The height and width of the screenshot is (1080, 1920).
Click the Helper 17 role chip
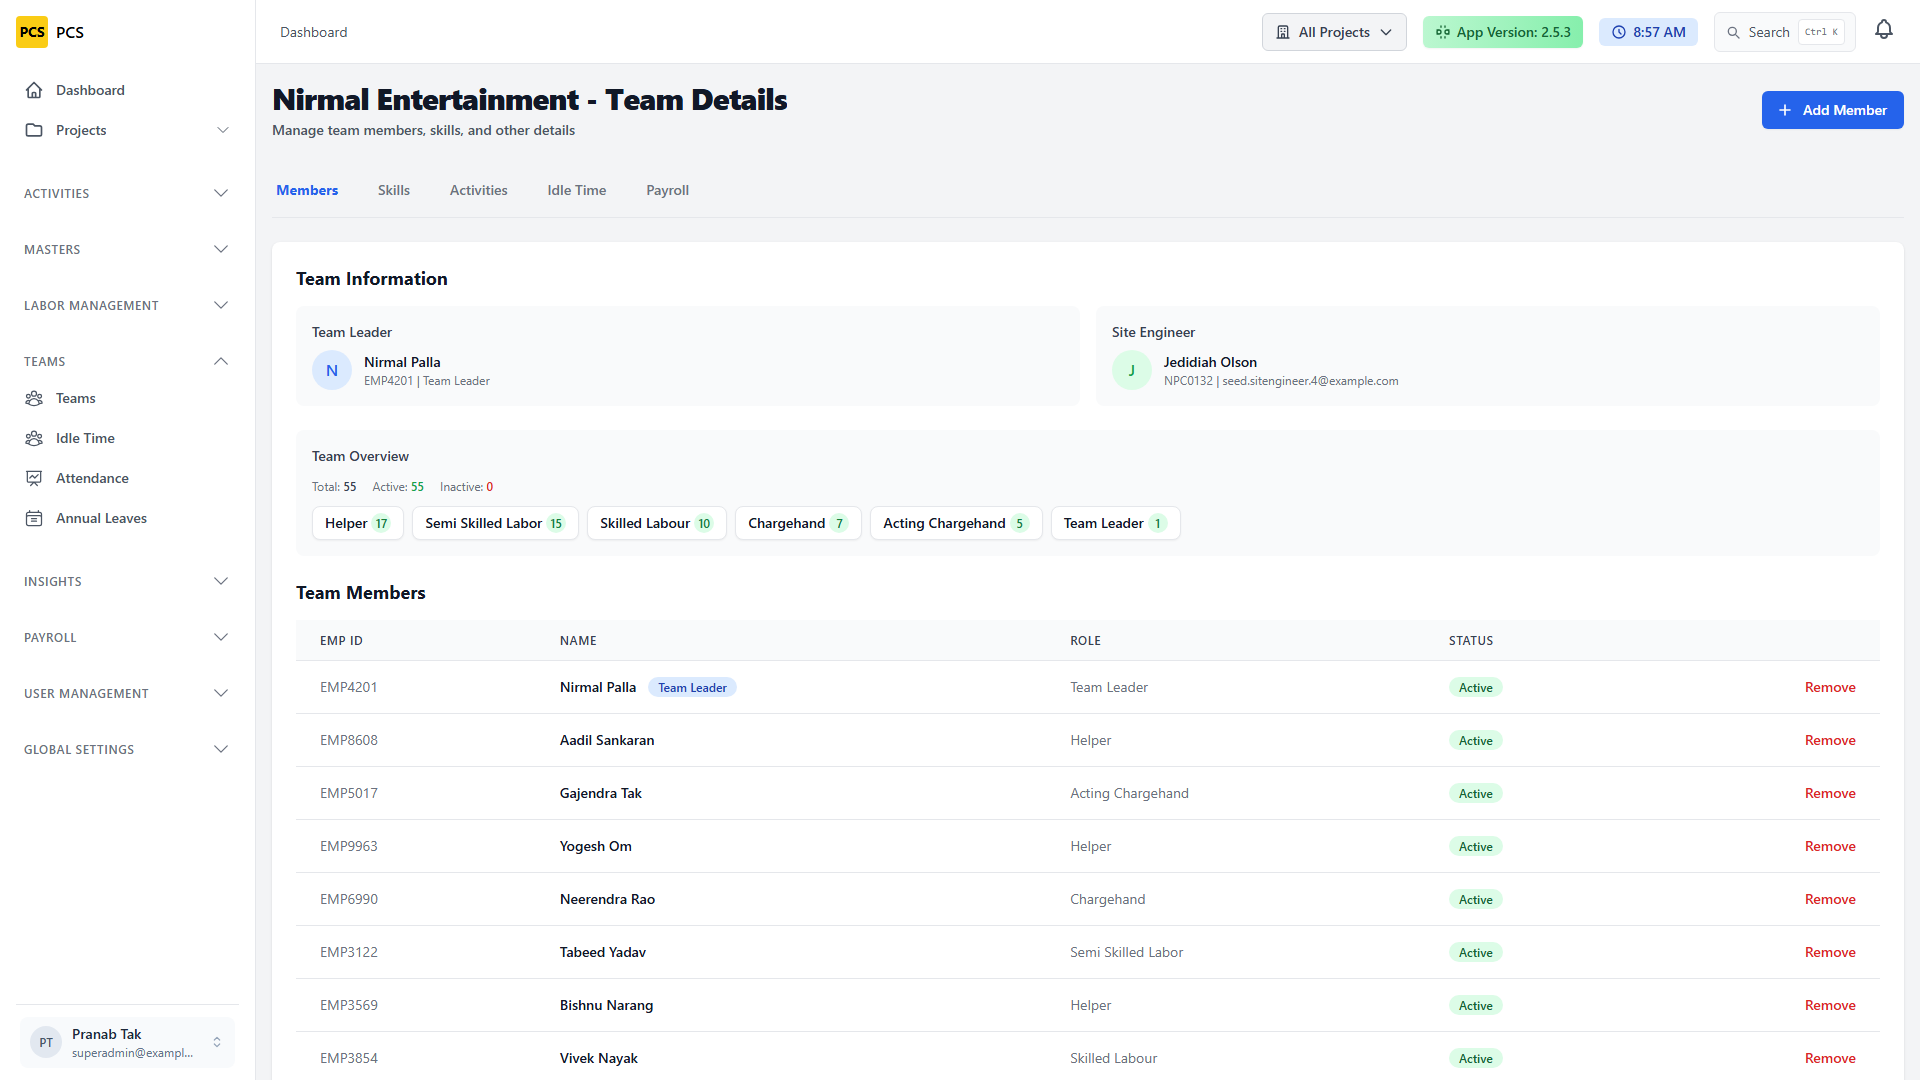pyautogui.click(x=358, y=523)
